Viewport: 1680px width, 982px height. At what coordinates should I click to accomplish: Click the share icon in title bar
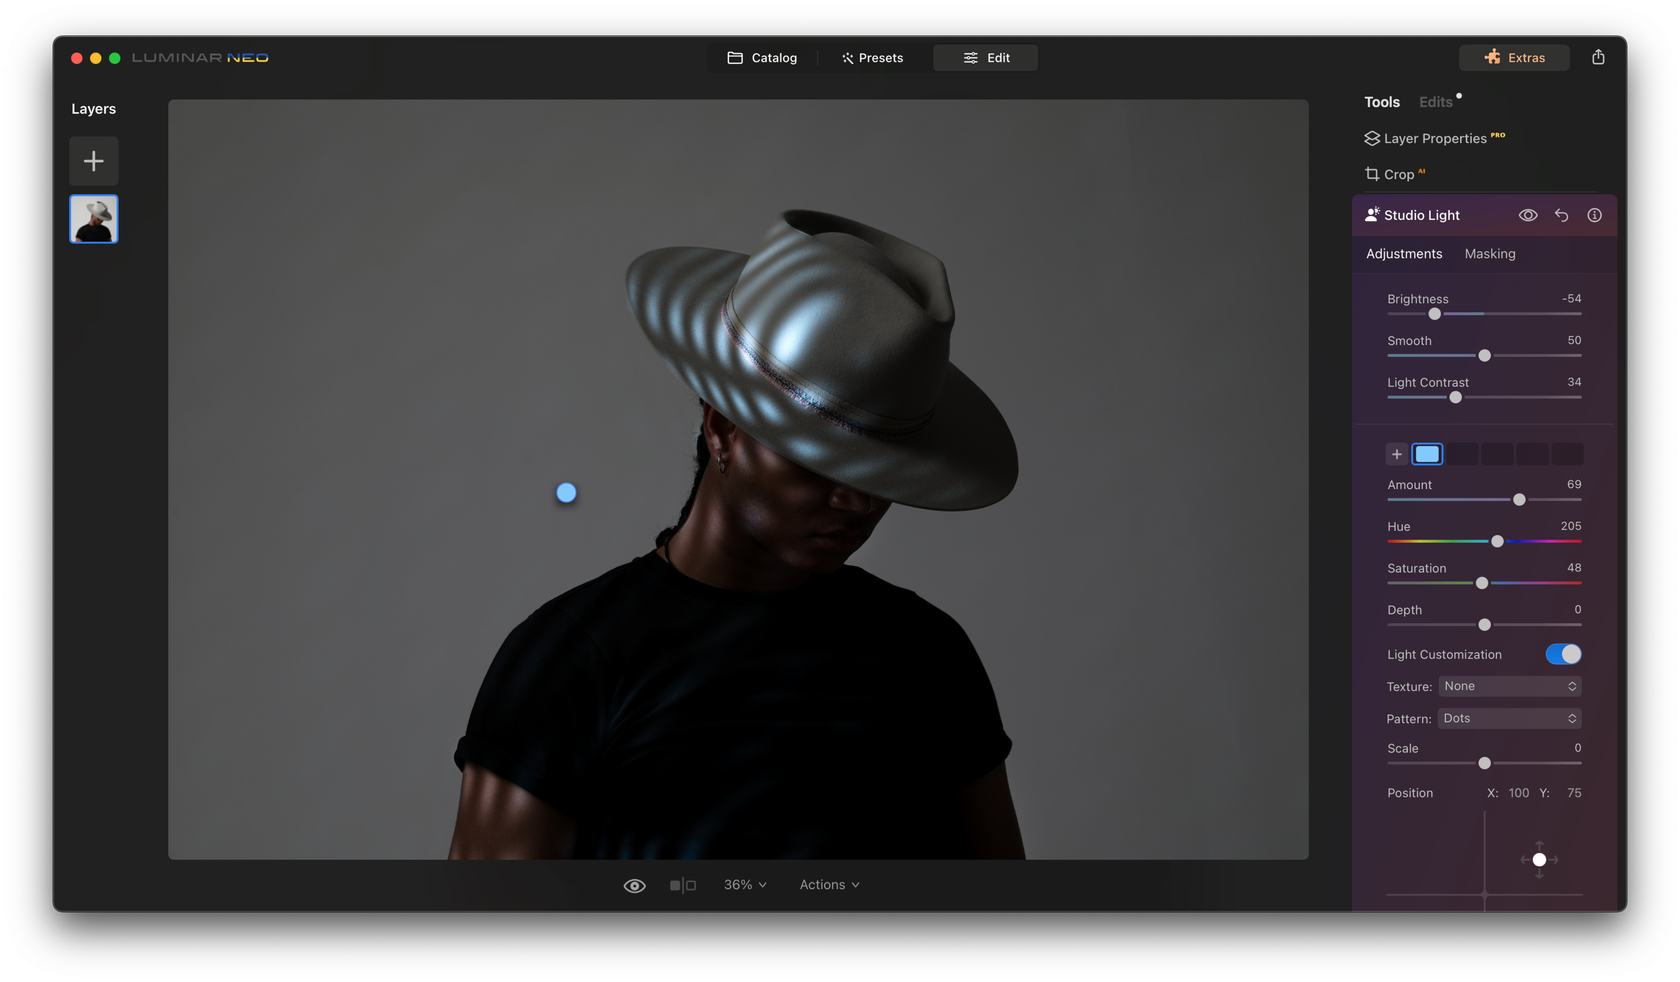coord(1598,57)
